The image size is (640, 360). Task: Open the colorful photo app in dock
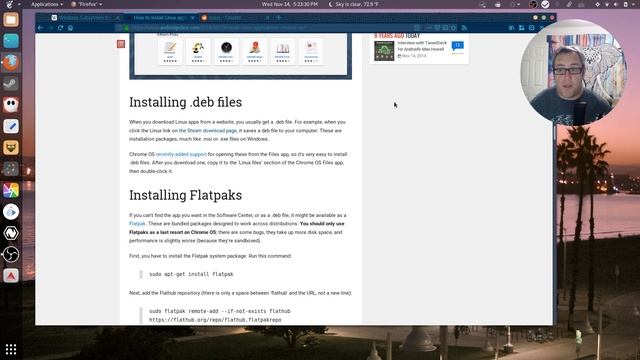[11, 190]
